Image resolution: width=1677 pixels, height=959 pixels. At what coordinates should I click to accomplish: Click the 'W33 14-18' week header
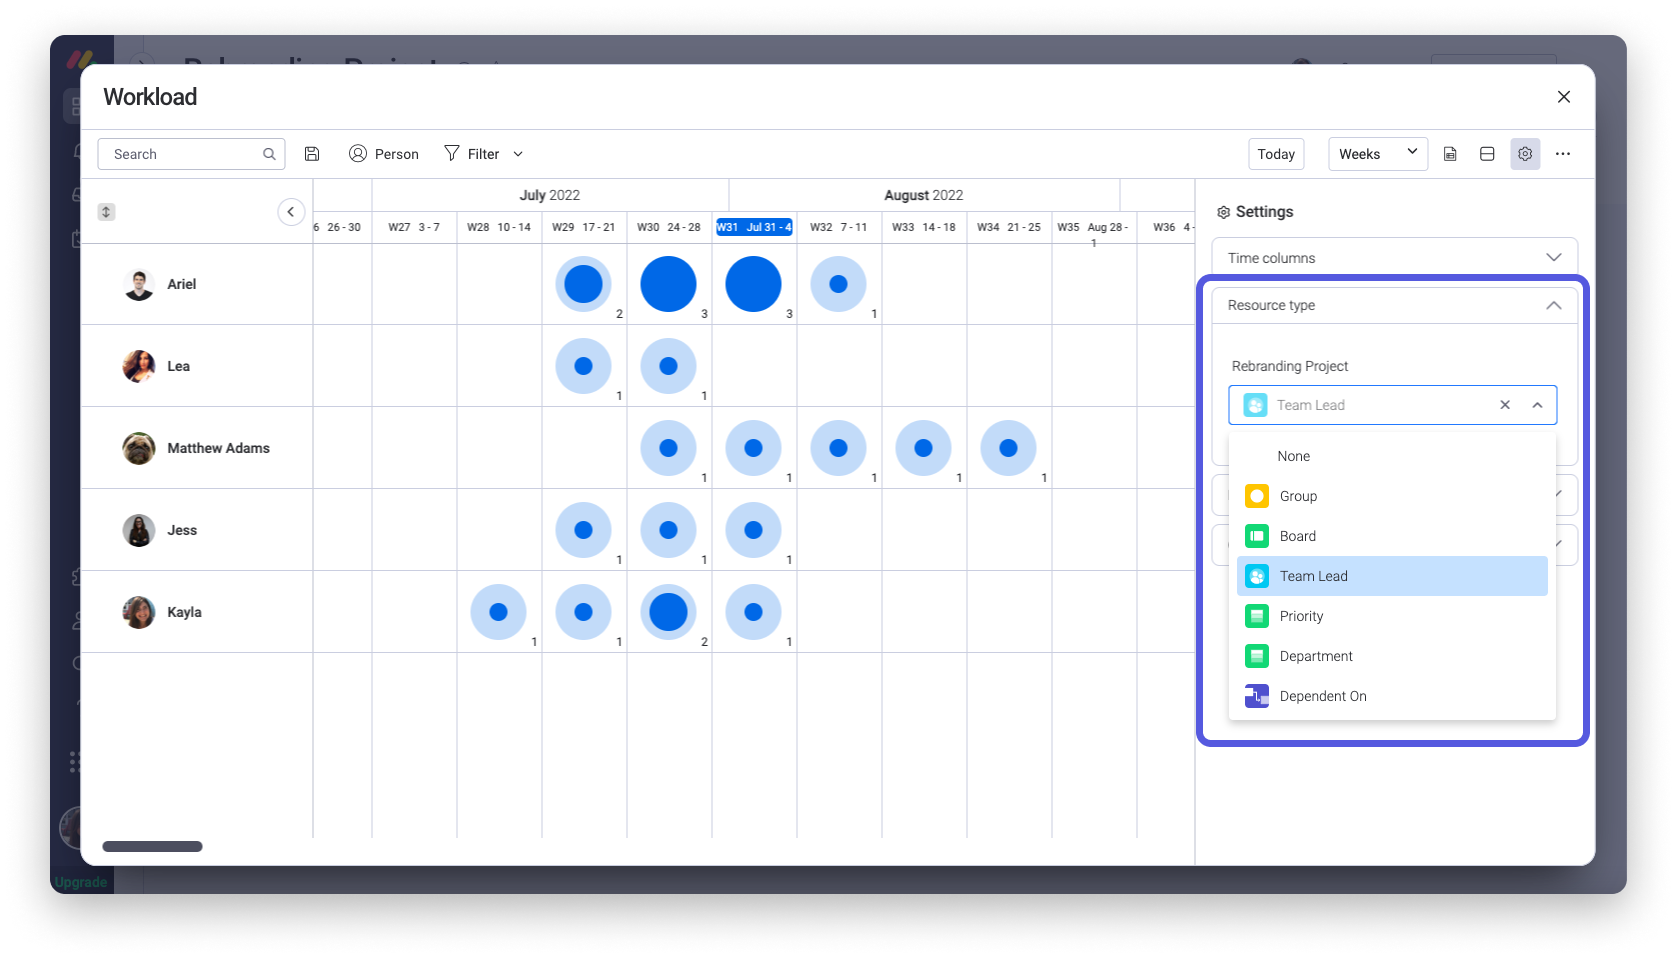tap(924, 227)
